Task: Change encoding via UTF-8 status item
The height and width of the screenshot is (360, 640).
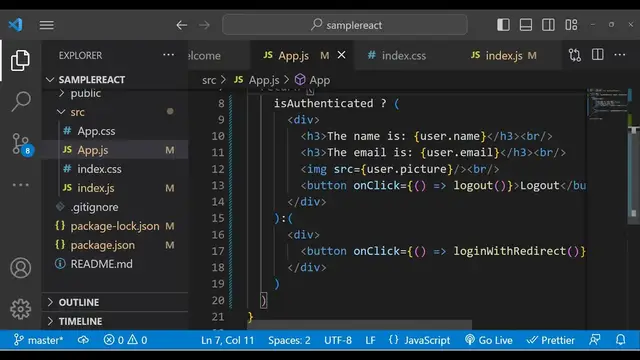Action: click(x=338, y=340)
